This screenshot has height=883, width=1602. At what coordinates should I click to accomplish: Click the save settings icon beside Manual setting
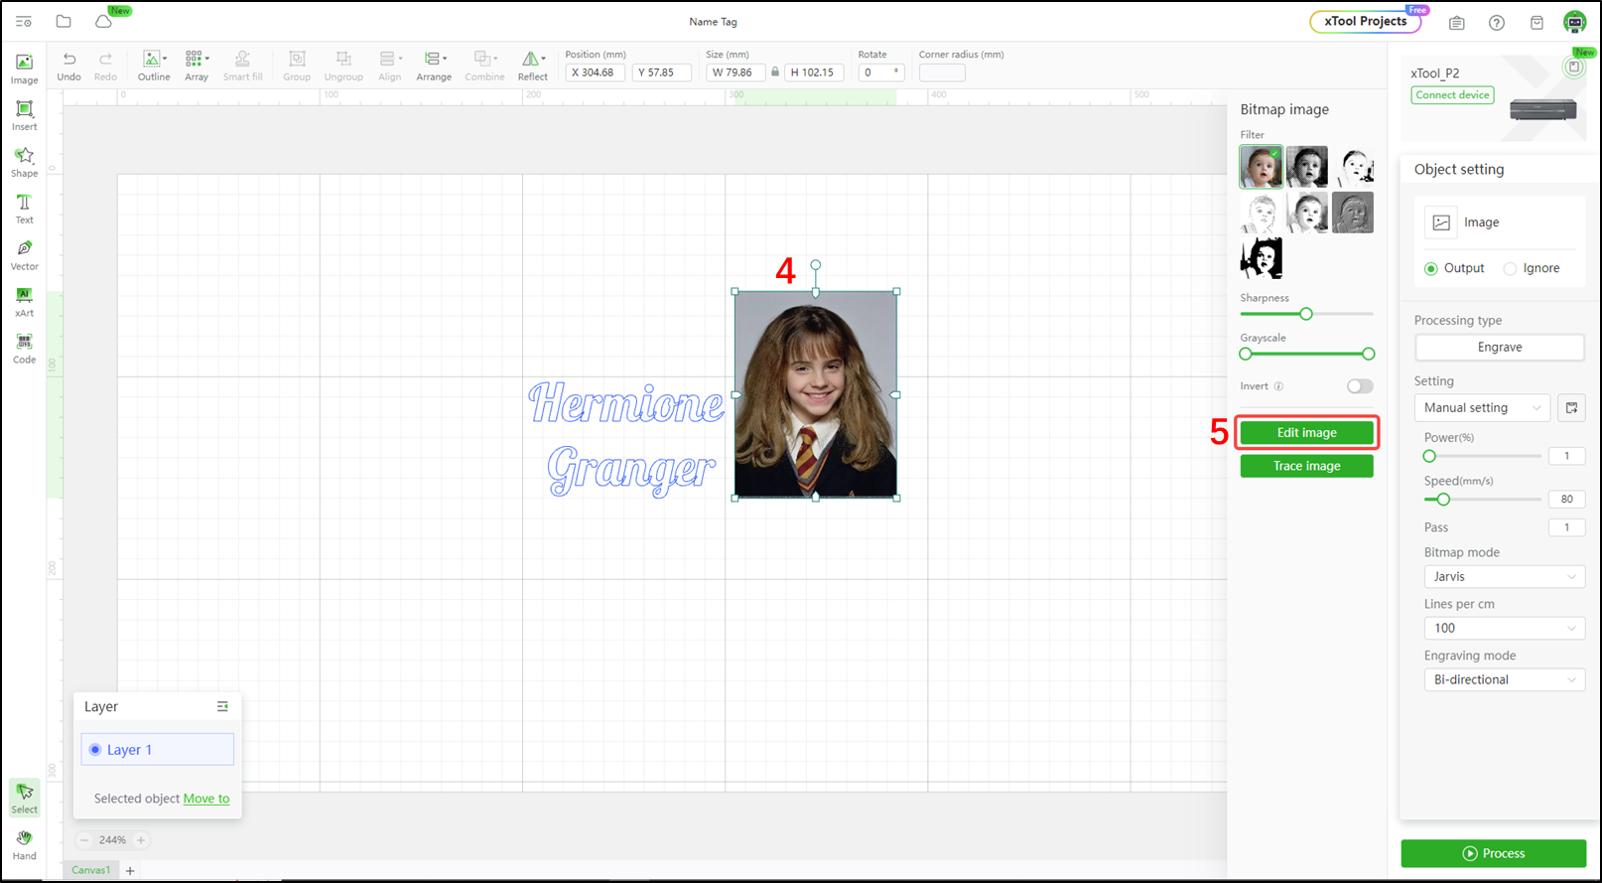pos(1571,408)
